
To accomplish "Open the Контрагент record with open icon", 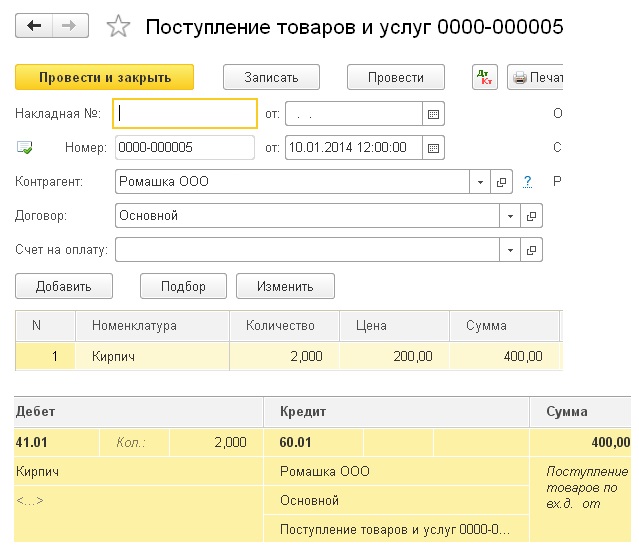I will 501,182.
